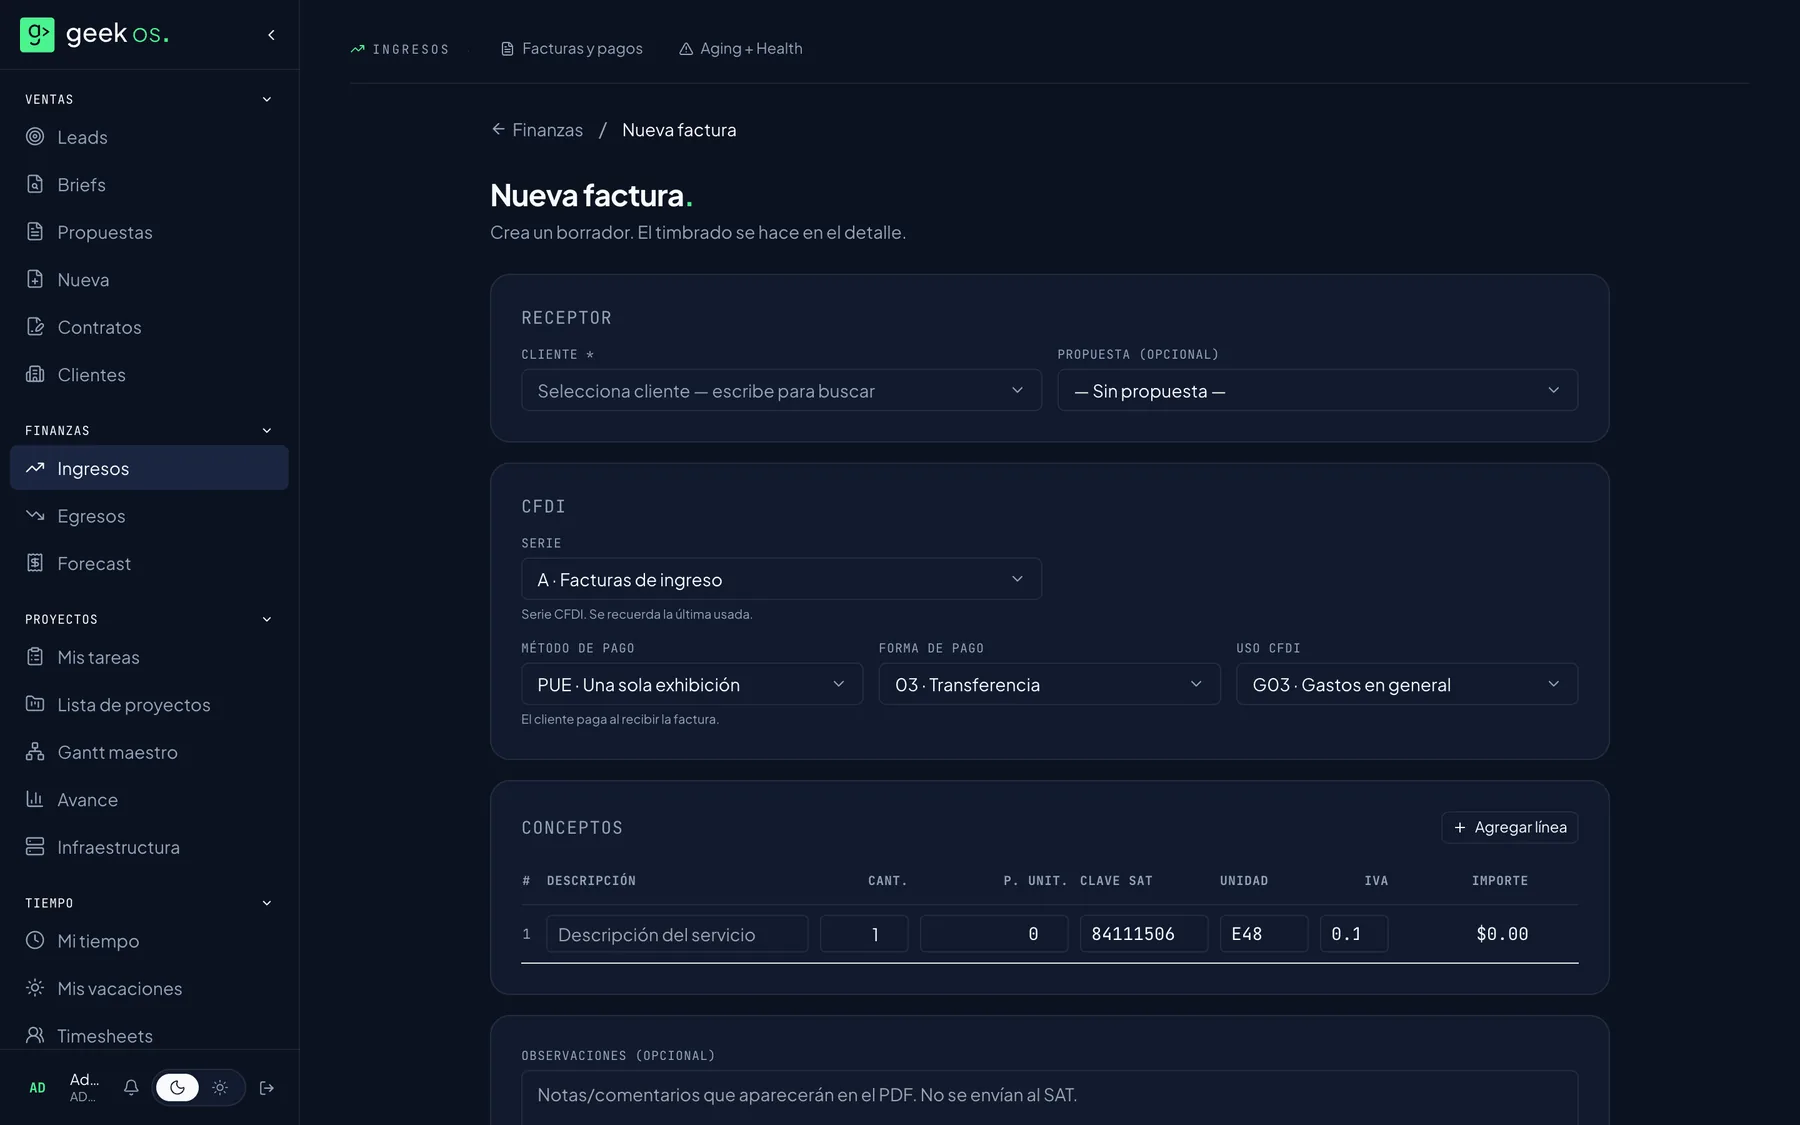The height and width of the screenshot is (1125, 1800).
Task: Open Egresos in the sidebar
Action: pos(149,516)
